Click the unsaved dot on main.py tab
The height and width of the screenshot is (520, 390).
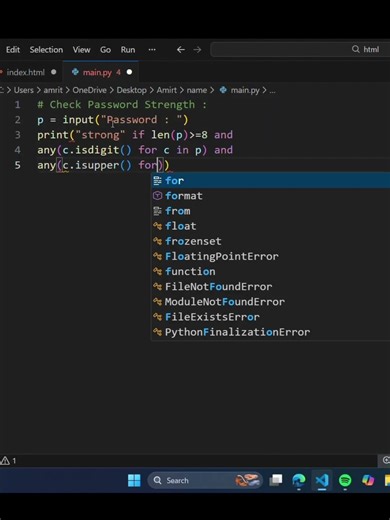pos(129,72)
